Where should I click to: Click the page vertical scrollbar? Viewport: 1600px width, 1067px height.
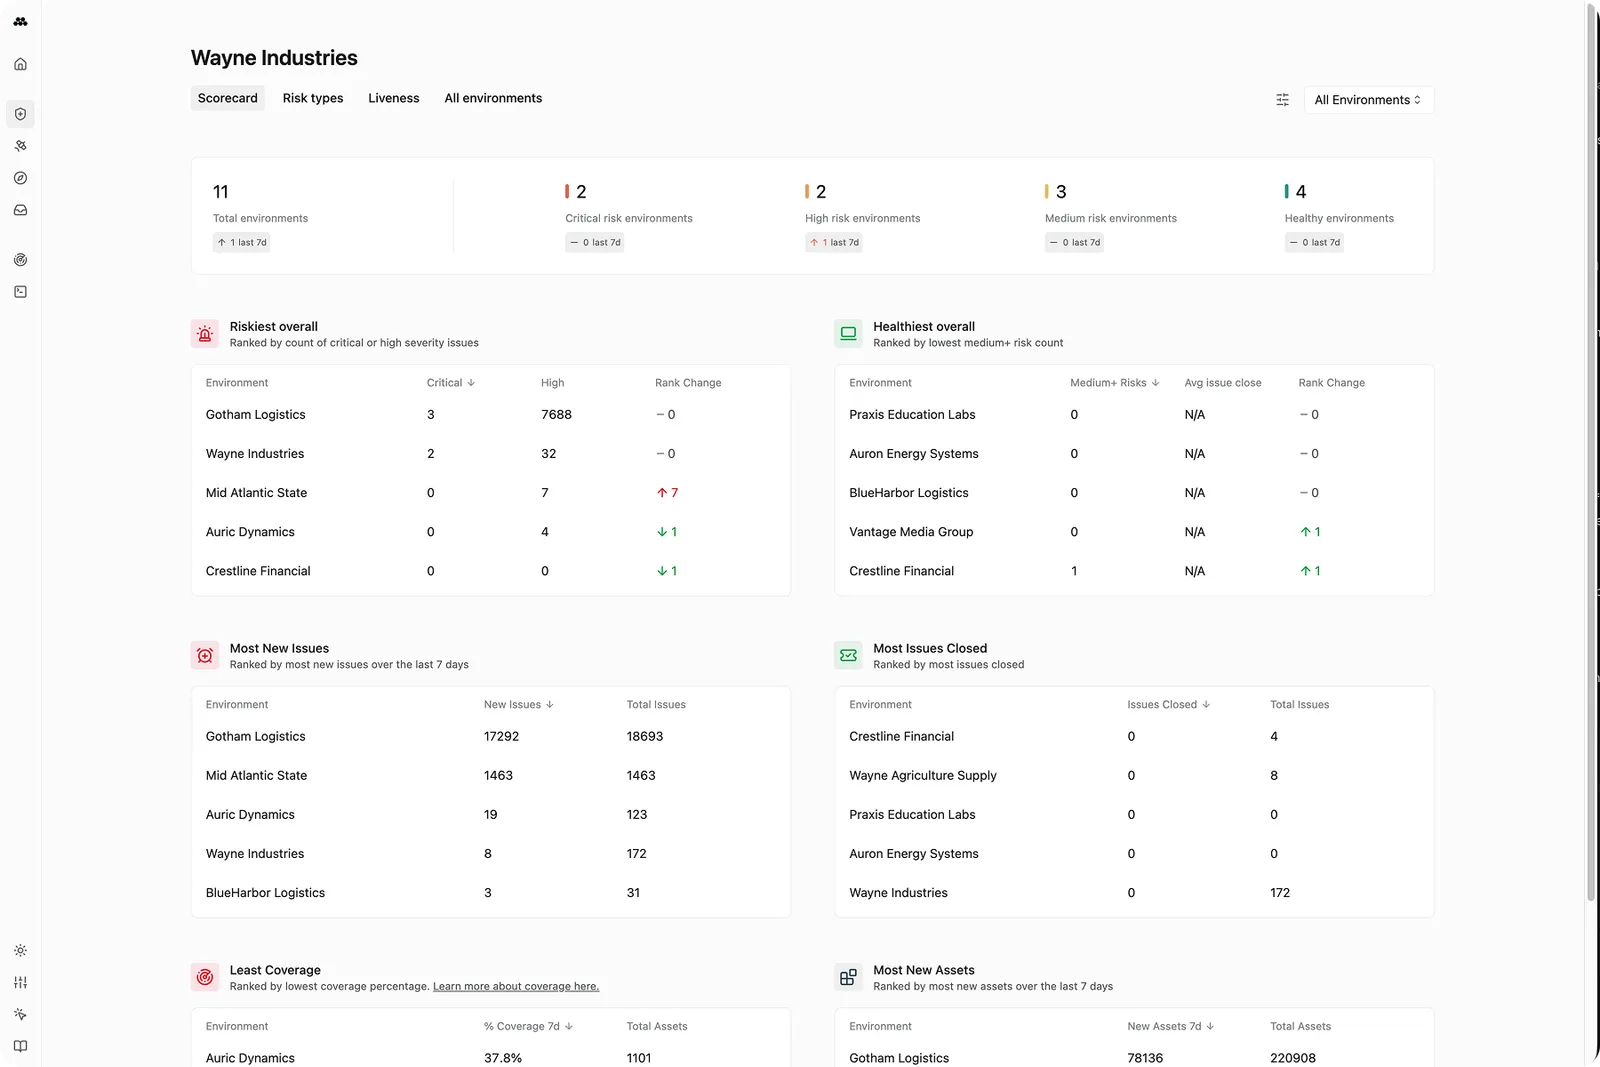(x=1591, y=452)
